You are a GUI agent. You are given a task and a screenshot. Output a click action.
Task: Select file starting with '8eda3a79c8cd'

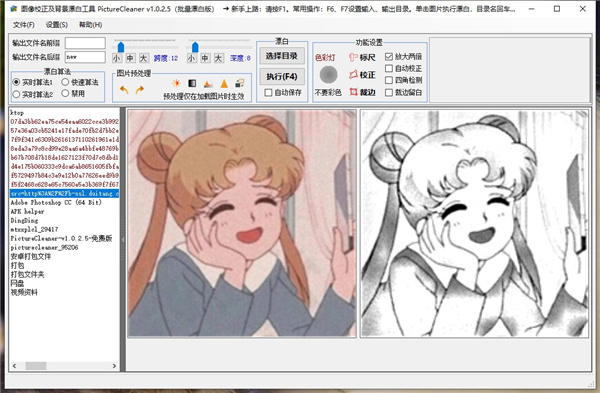pyautogui.click(x=64, y=148)
